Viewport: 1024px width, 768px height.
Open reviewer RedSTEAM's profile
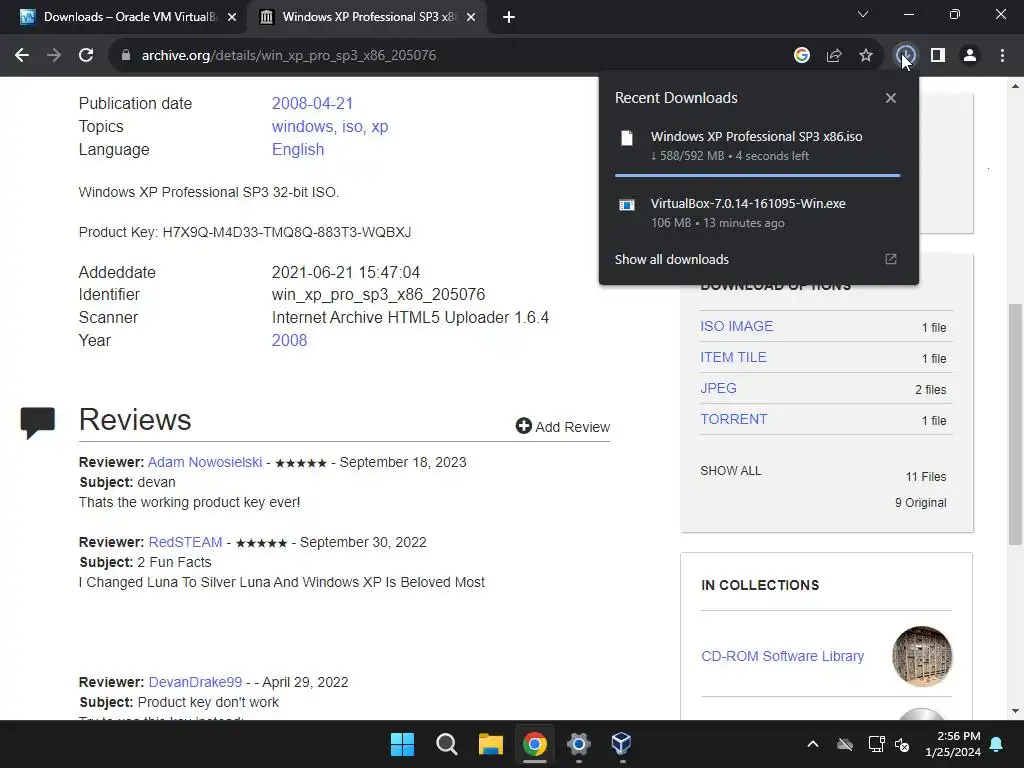click(185, 542)
